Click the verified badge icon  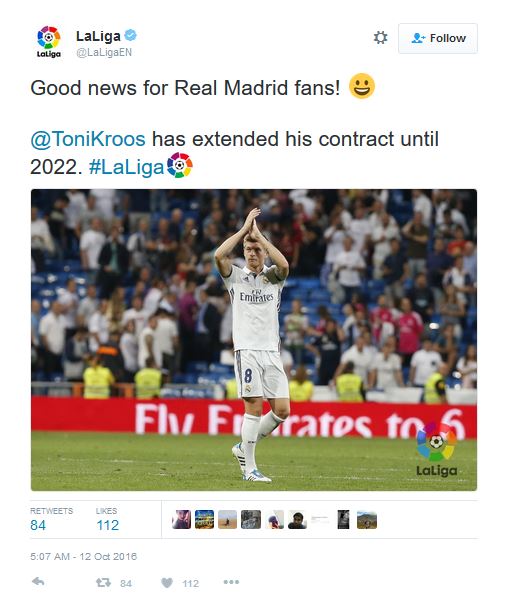131,35
